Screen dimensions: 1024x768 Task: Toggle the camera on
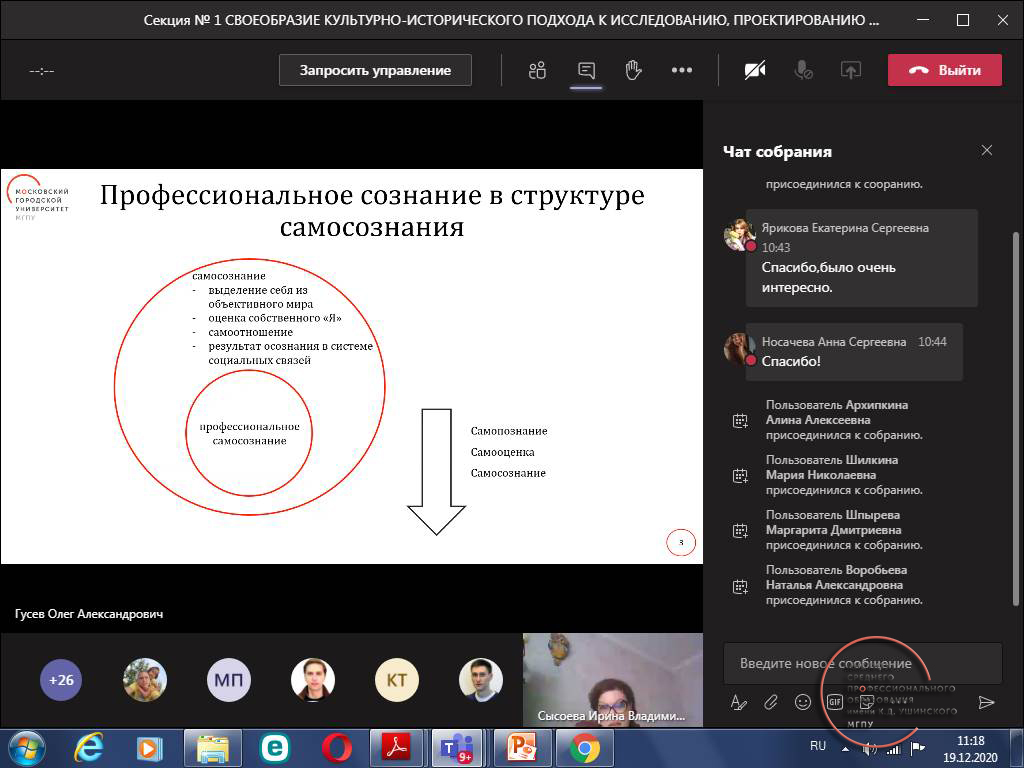pyautogui.click(x=755, y=70)
